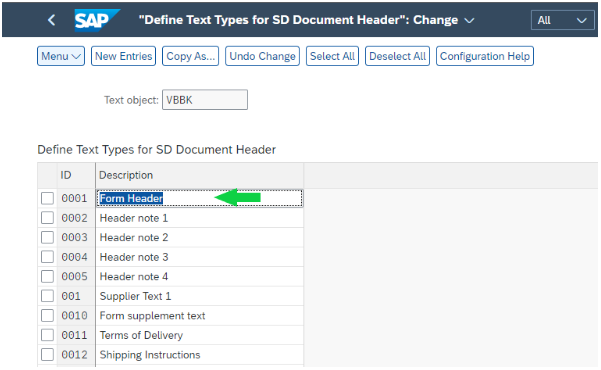
Task: Click ID cell 0010
Action: tap(76, 316)
